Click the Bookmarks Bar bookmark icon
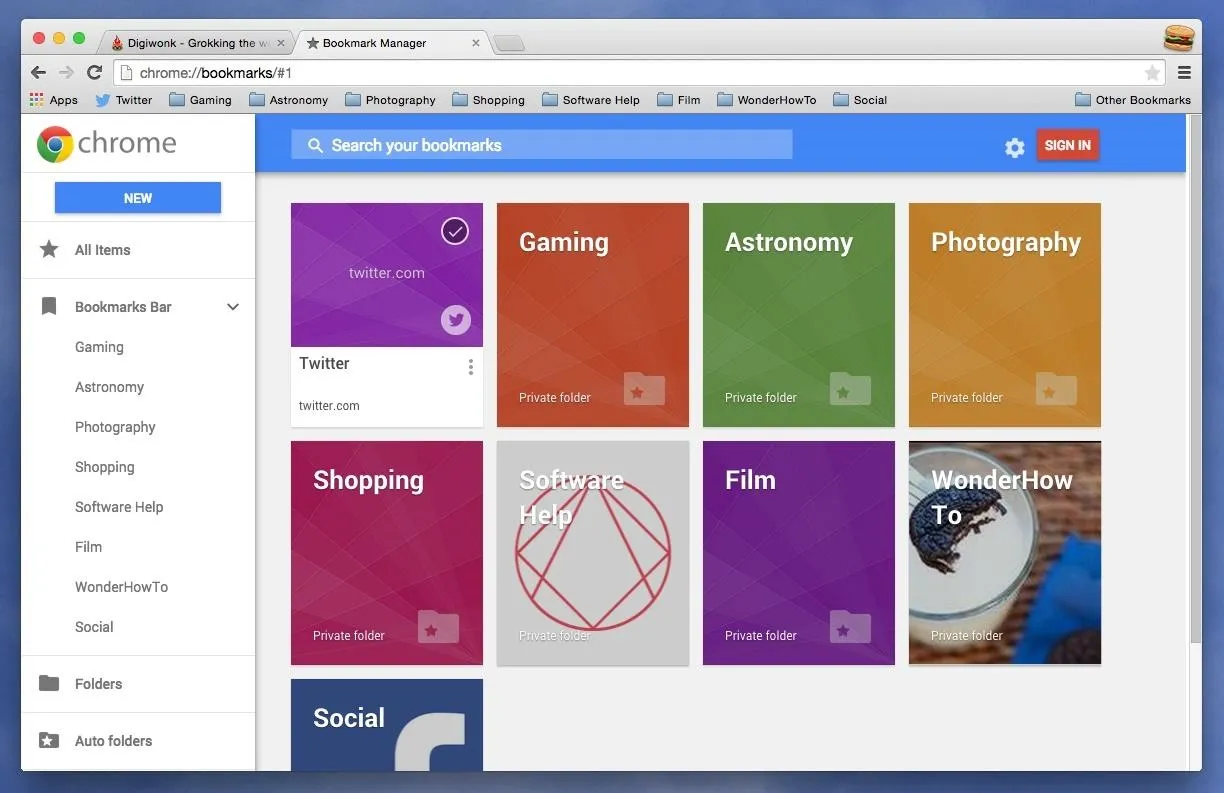The image size is (1224, 793). coord(49,307)
